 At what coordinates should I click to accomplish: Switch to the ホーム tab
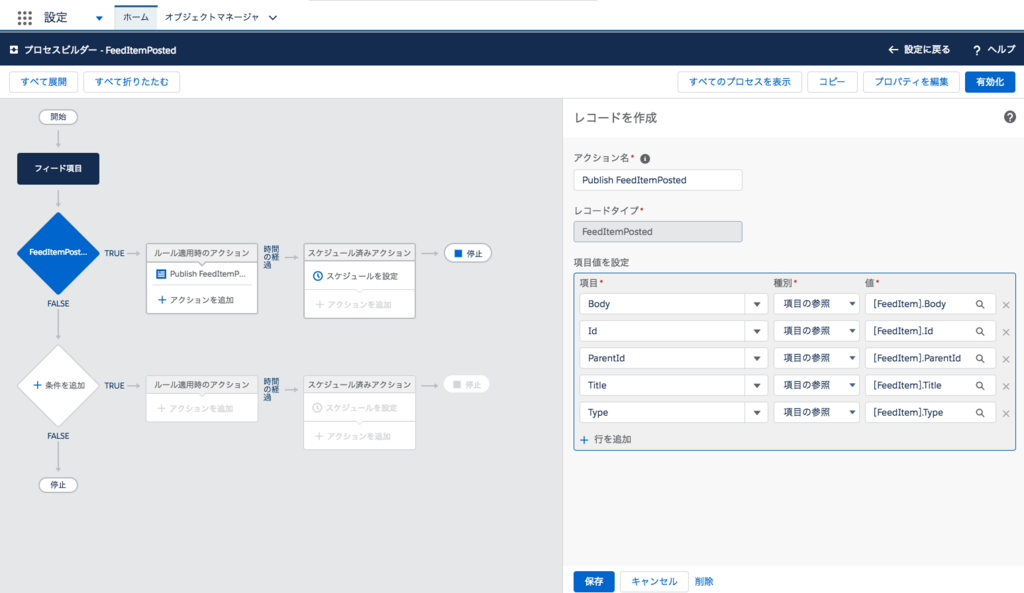coord(136,18)
